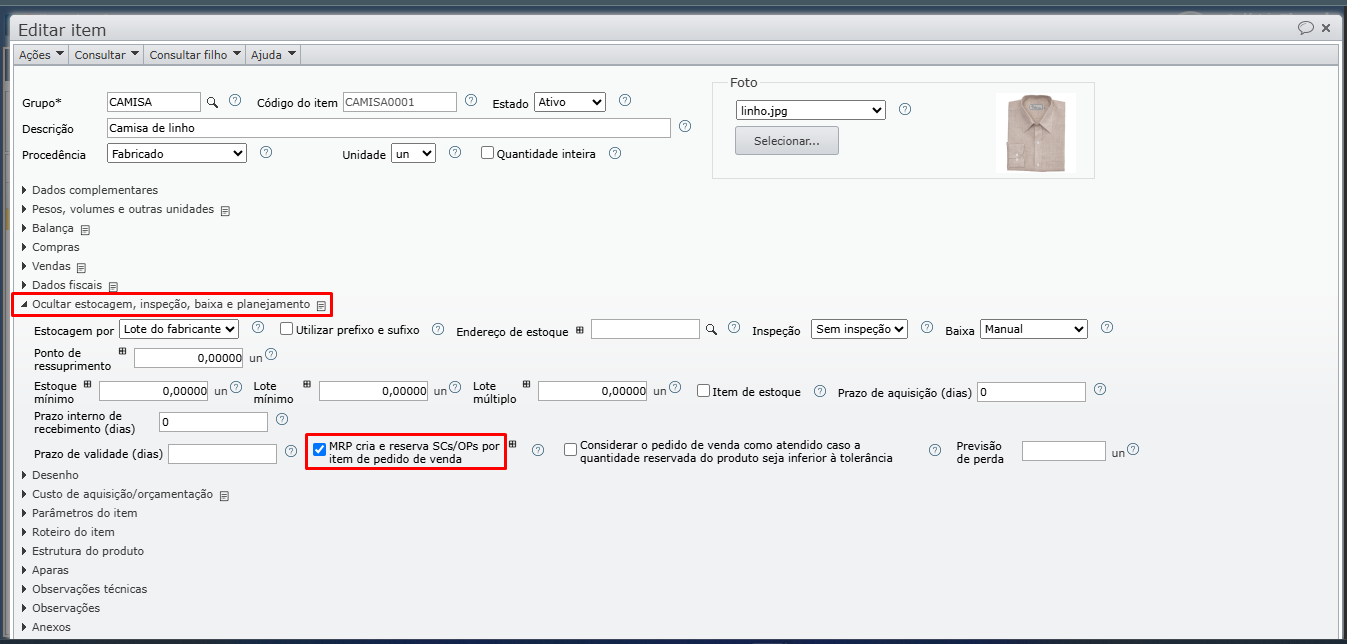
Task: Click notes icon beside Vendas
Action: (x=81, y=268)
